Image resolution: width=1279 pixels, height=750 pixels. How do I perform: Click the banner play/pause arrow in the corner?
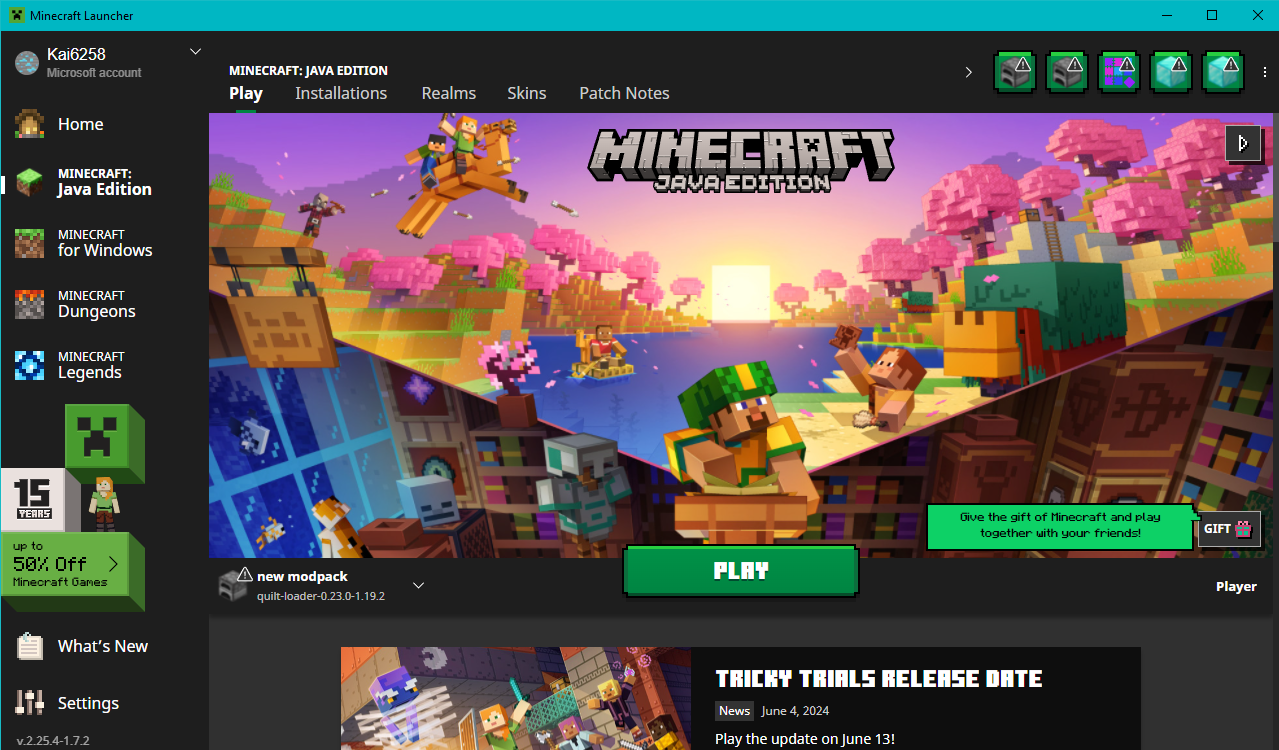coord(1243,143)
